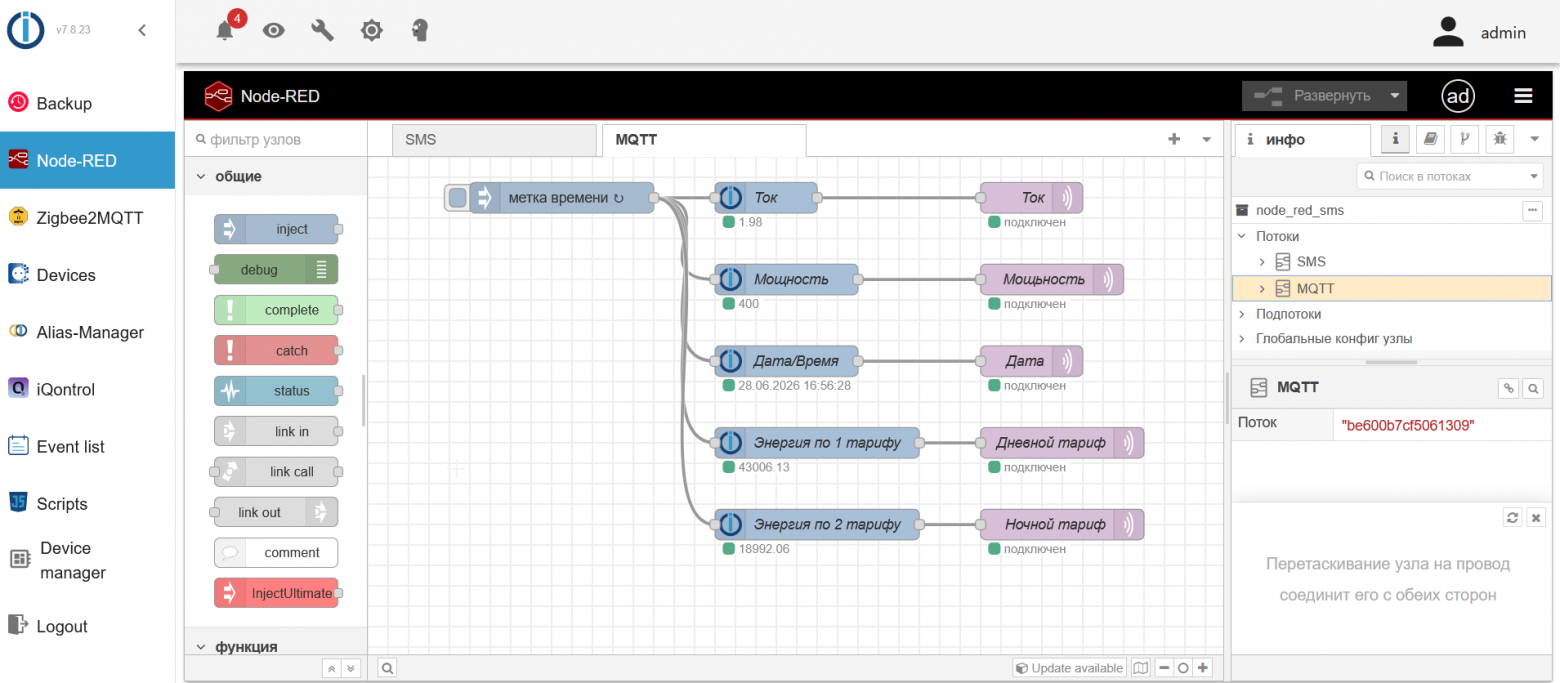
Task: Expand the SMS flow in the info tree
Action: pyautogui.click(x=1262, y=262)
